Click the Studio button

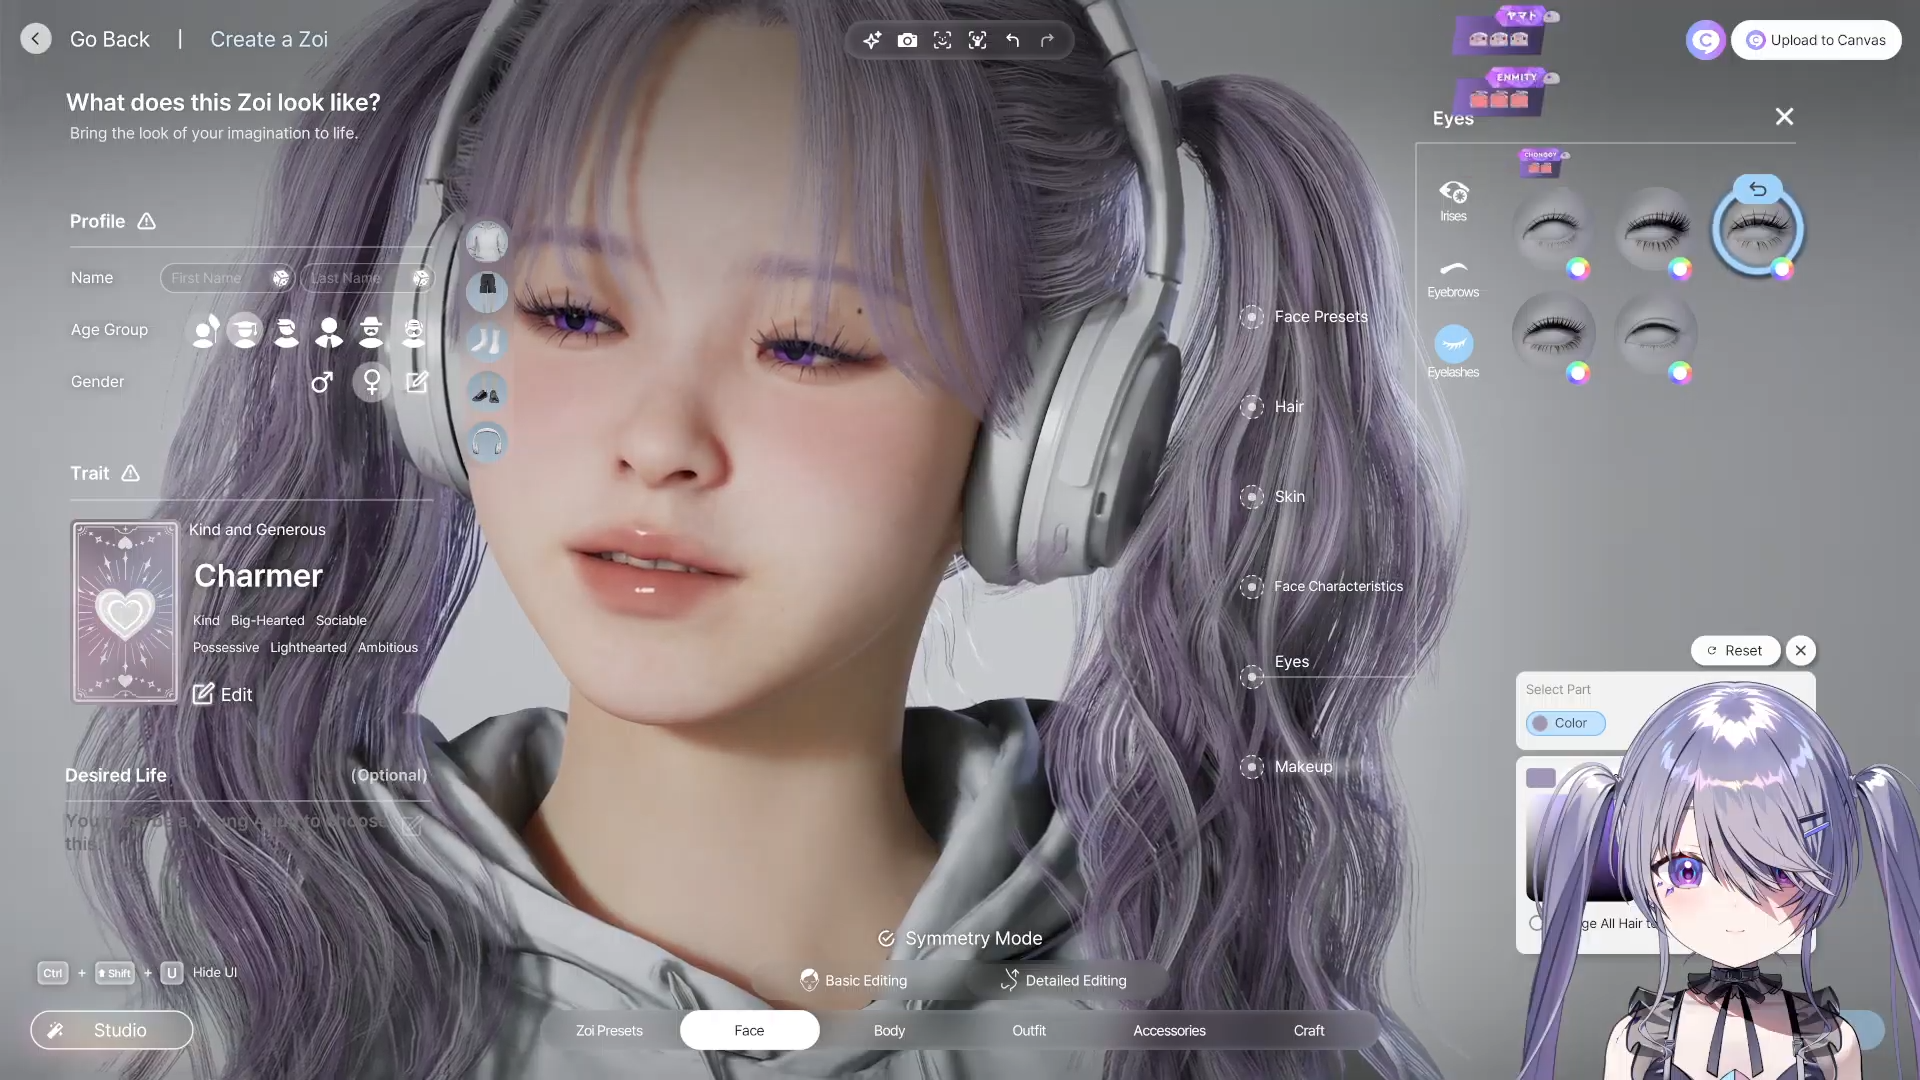112,1030
